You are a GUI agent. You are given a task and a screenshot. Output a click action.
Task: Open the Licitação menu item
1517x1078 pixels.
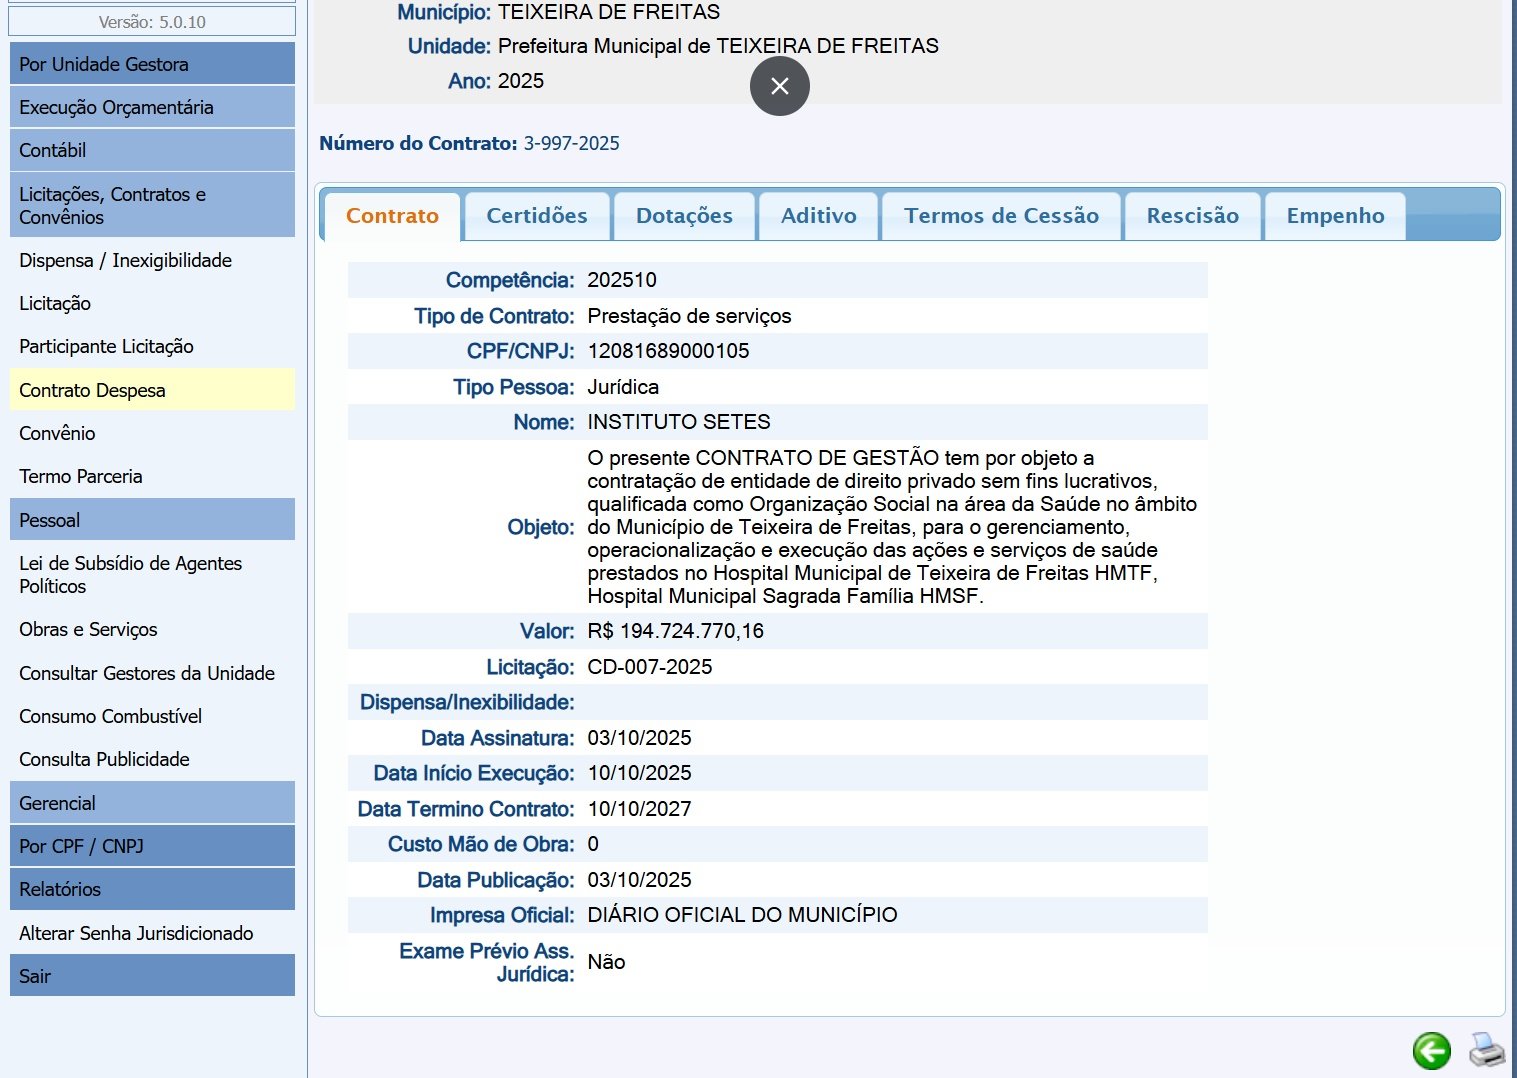(152, 303)
